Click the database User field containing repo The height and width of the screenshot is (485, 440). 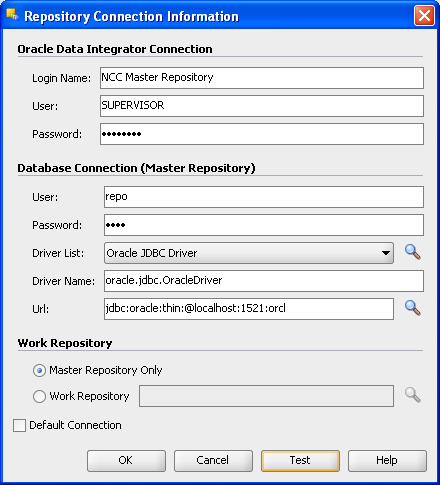[264, 197]
